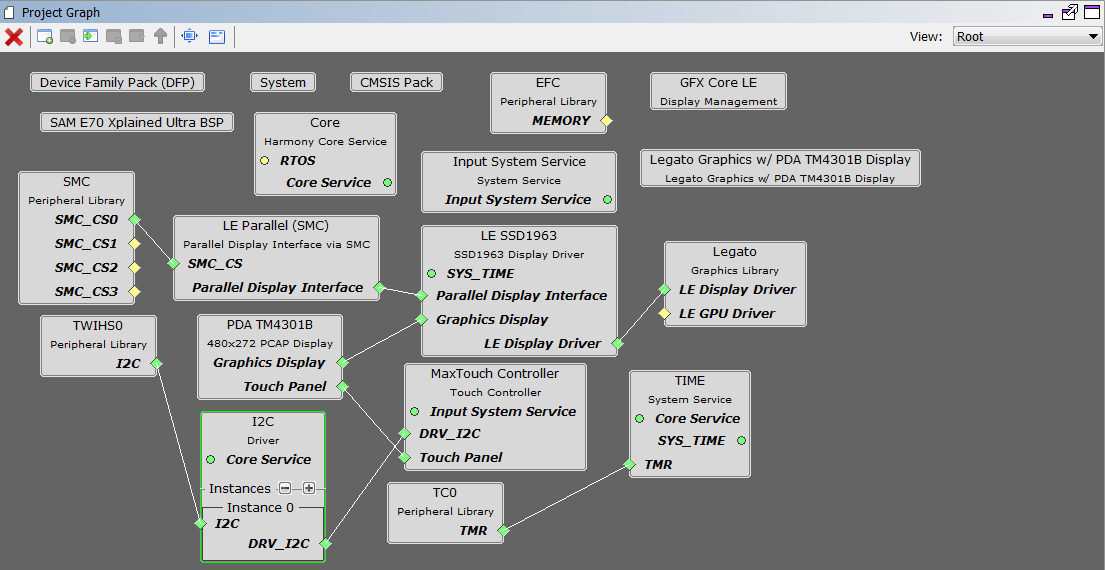Click the SYS_TIME circle on TIME
This screenshot has height=570, width=1105.
pos(741,440)
